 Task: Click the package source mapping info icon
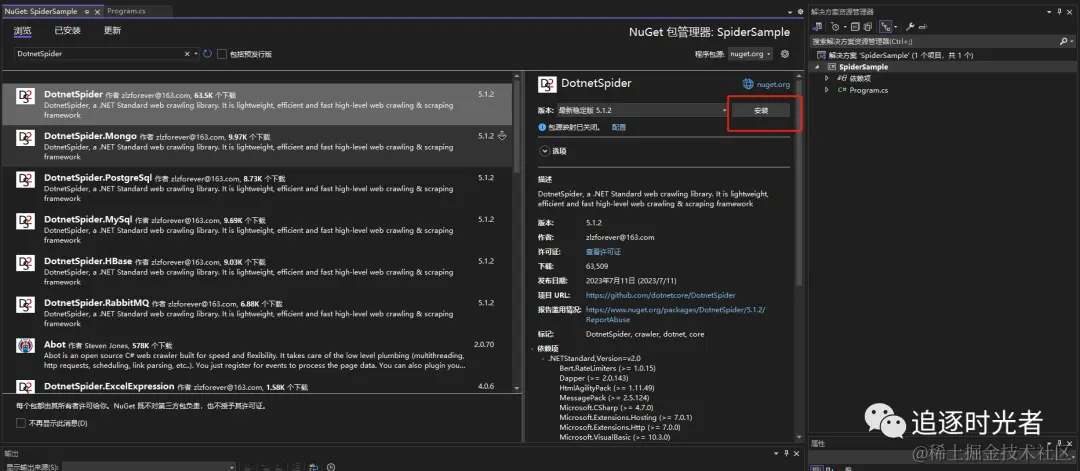point(542,127)
